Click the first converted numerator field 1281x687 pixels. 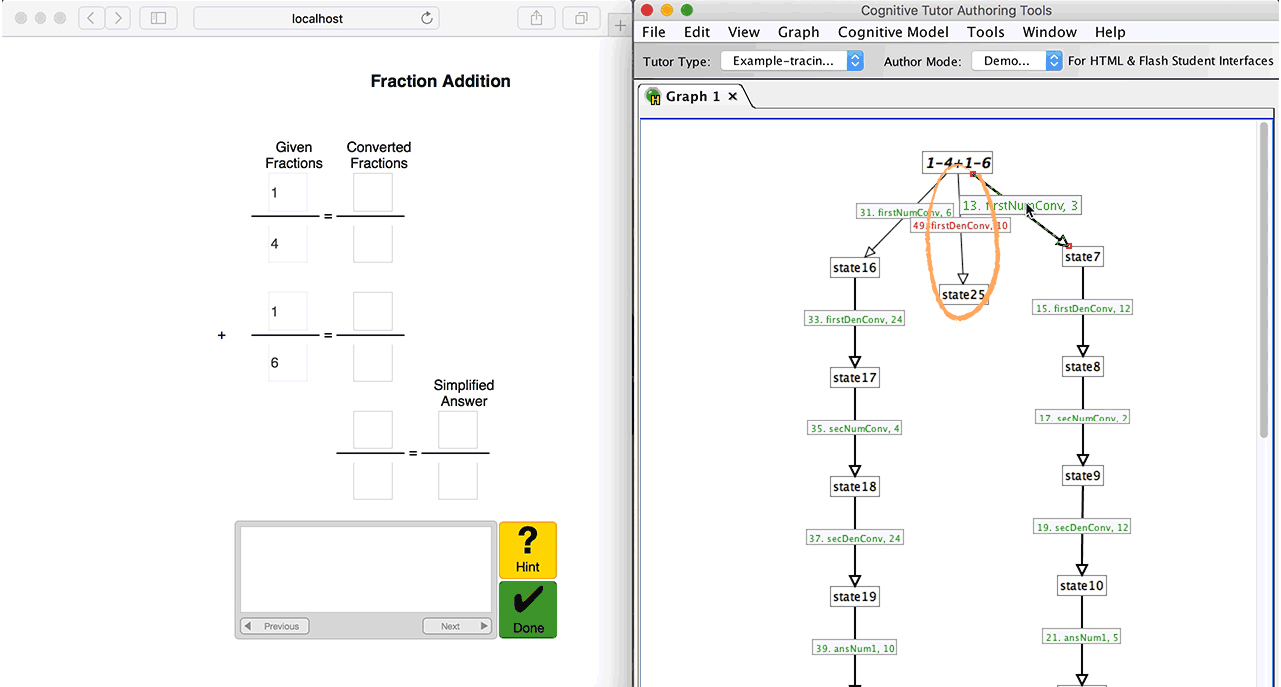point(373,193)
